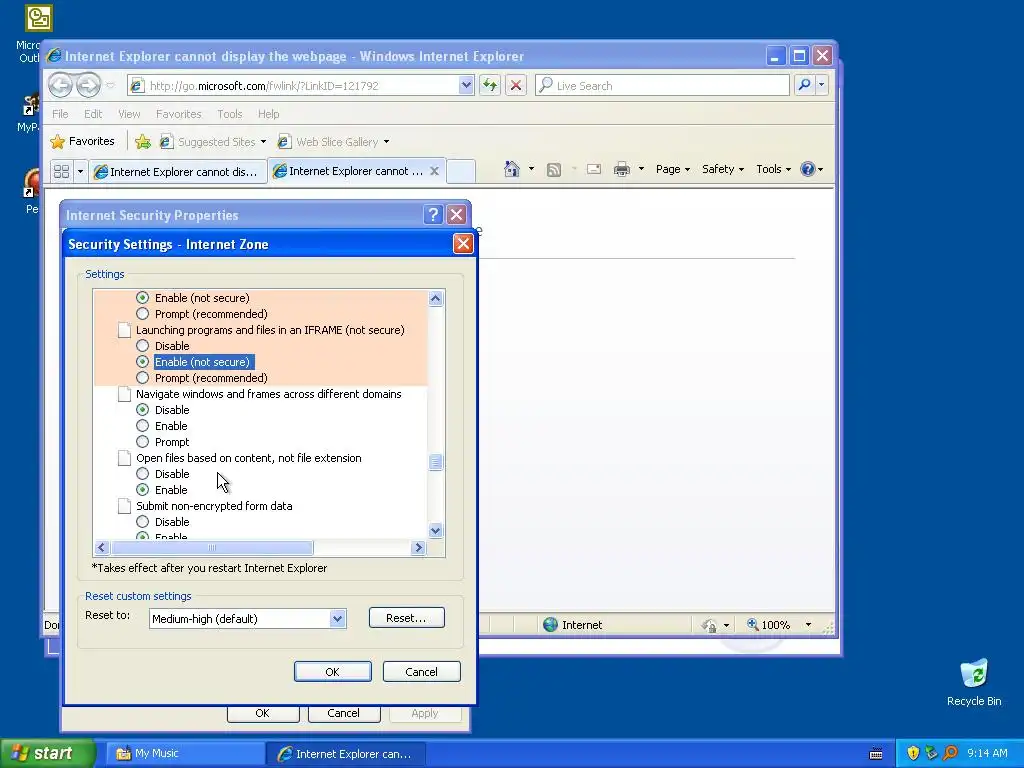This screenshot has width=1024, height=768.
Task: Select Disable for Submit non-encrypted form data
Action: tap(142, 521)
